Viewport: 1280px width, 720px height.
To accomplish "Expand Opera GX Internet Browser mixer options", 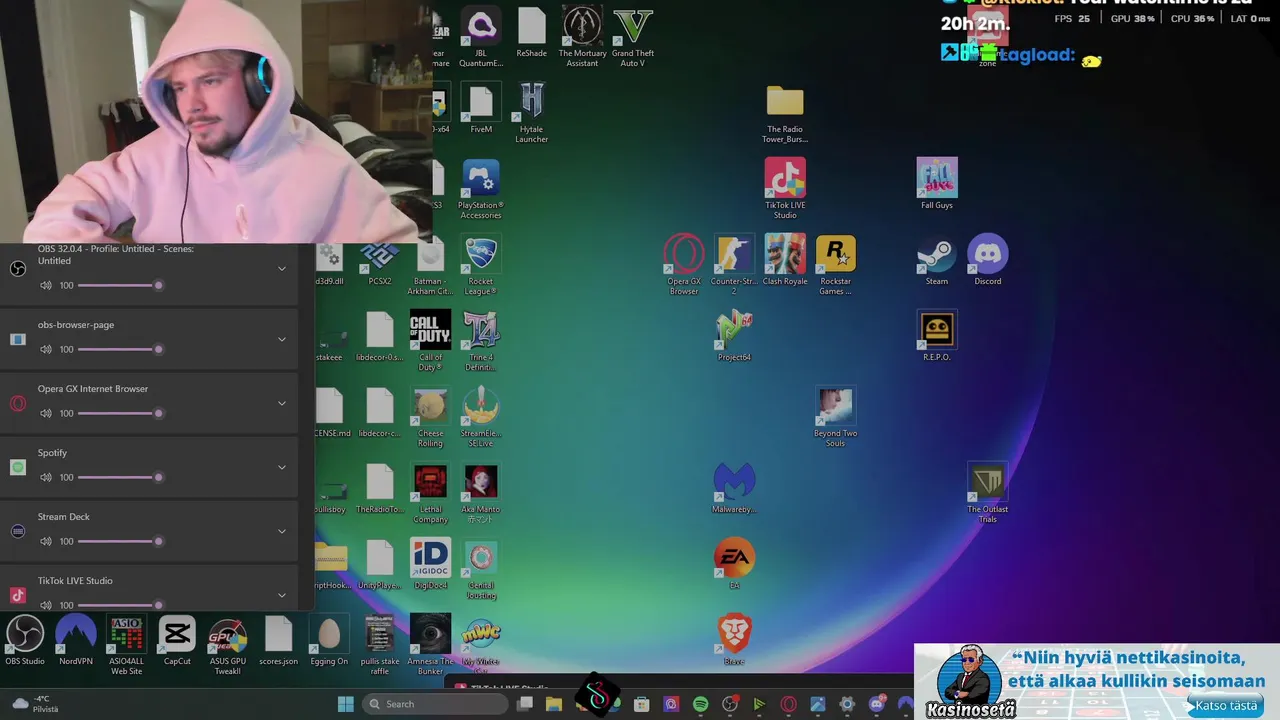I will coord(282,403).
